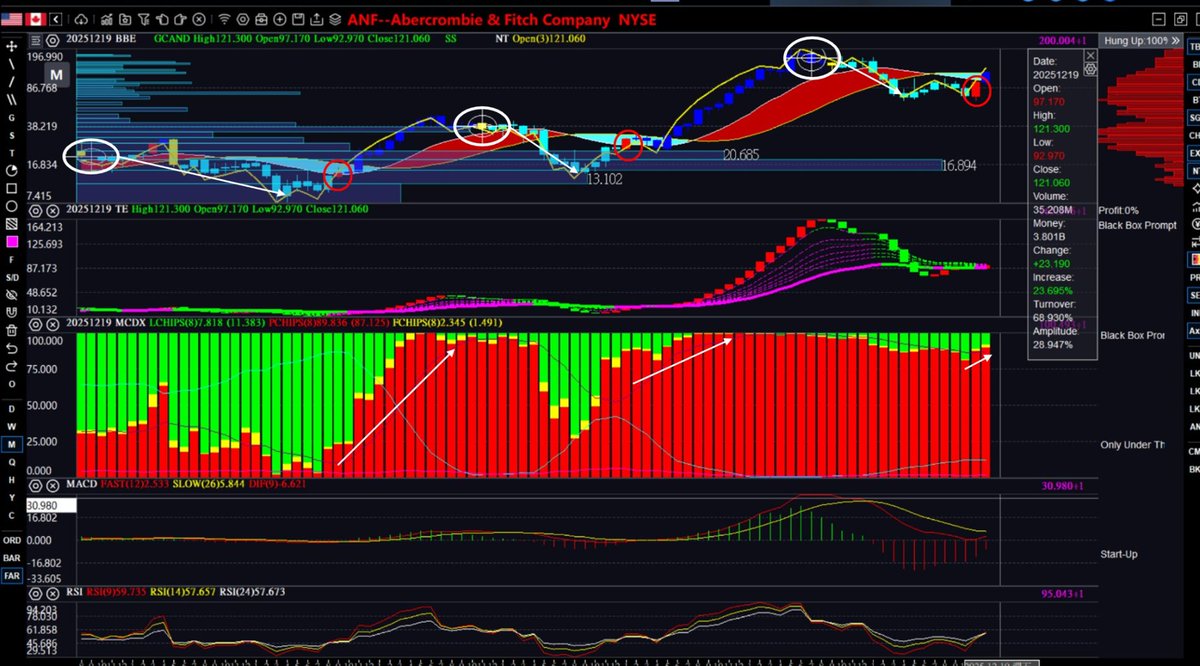The width and height of the screenshot is (1200, 666).
Task: Close the date info popup with its X
Action: [x=1090, y=55]
